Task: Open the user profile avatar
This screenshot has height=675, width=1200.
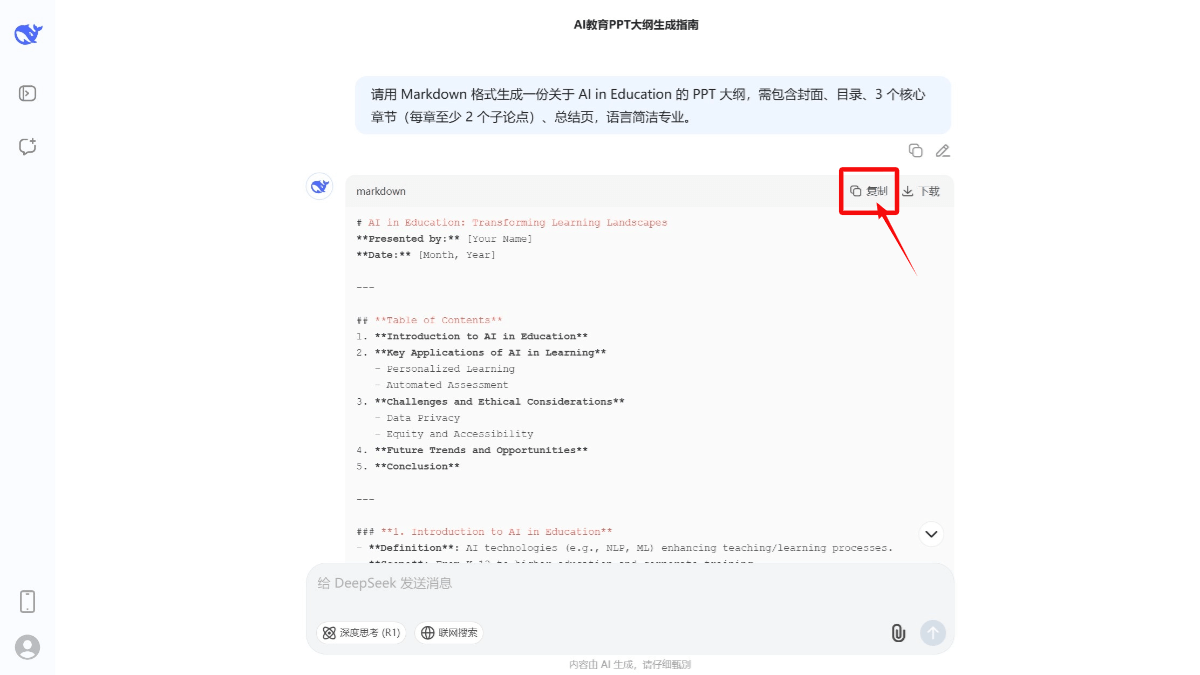Action: coord(28,647)
